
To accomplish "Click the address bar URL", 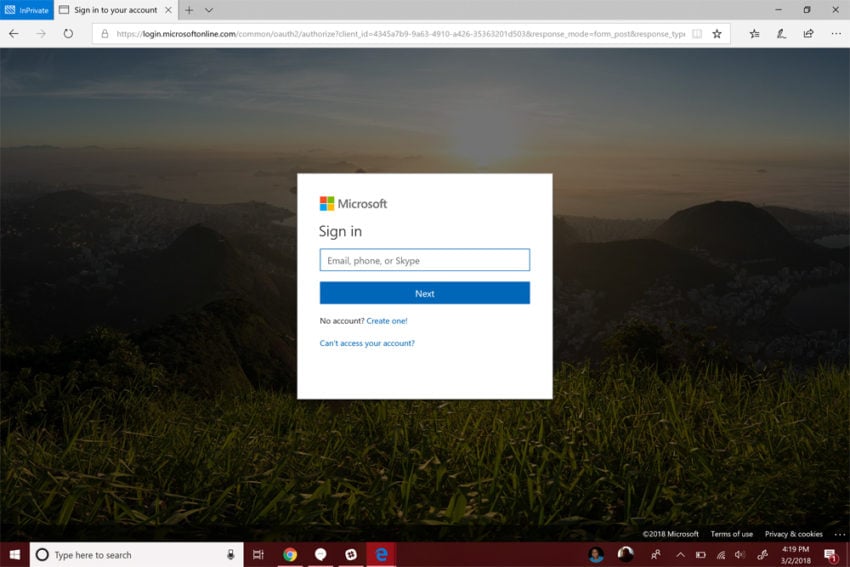I will [400, 34].
